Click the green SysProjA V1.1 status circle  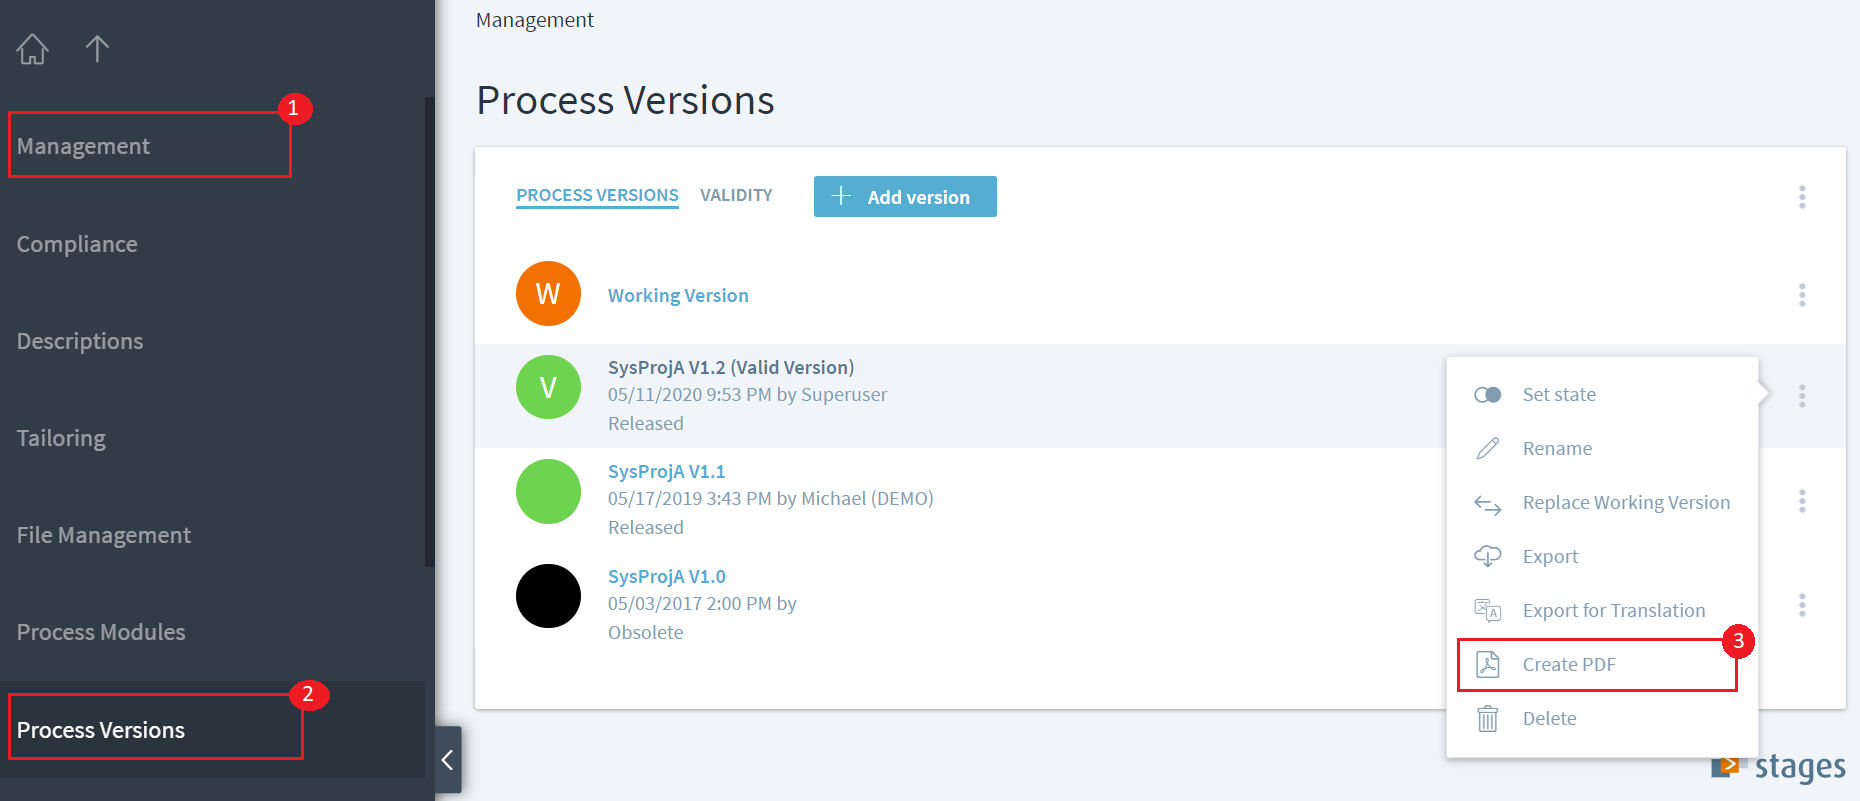pos(548,492)
